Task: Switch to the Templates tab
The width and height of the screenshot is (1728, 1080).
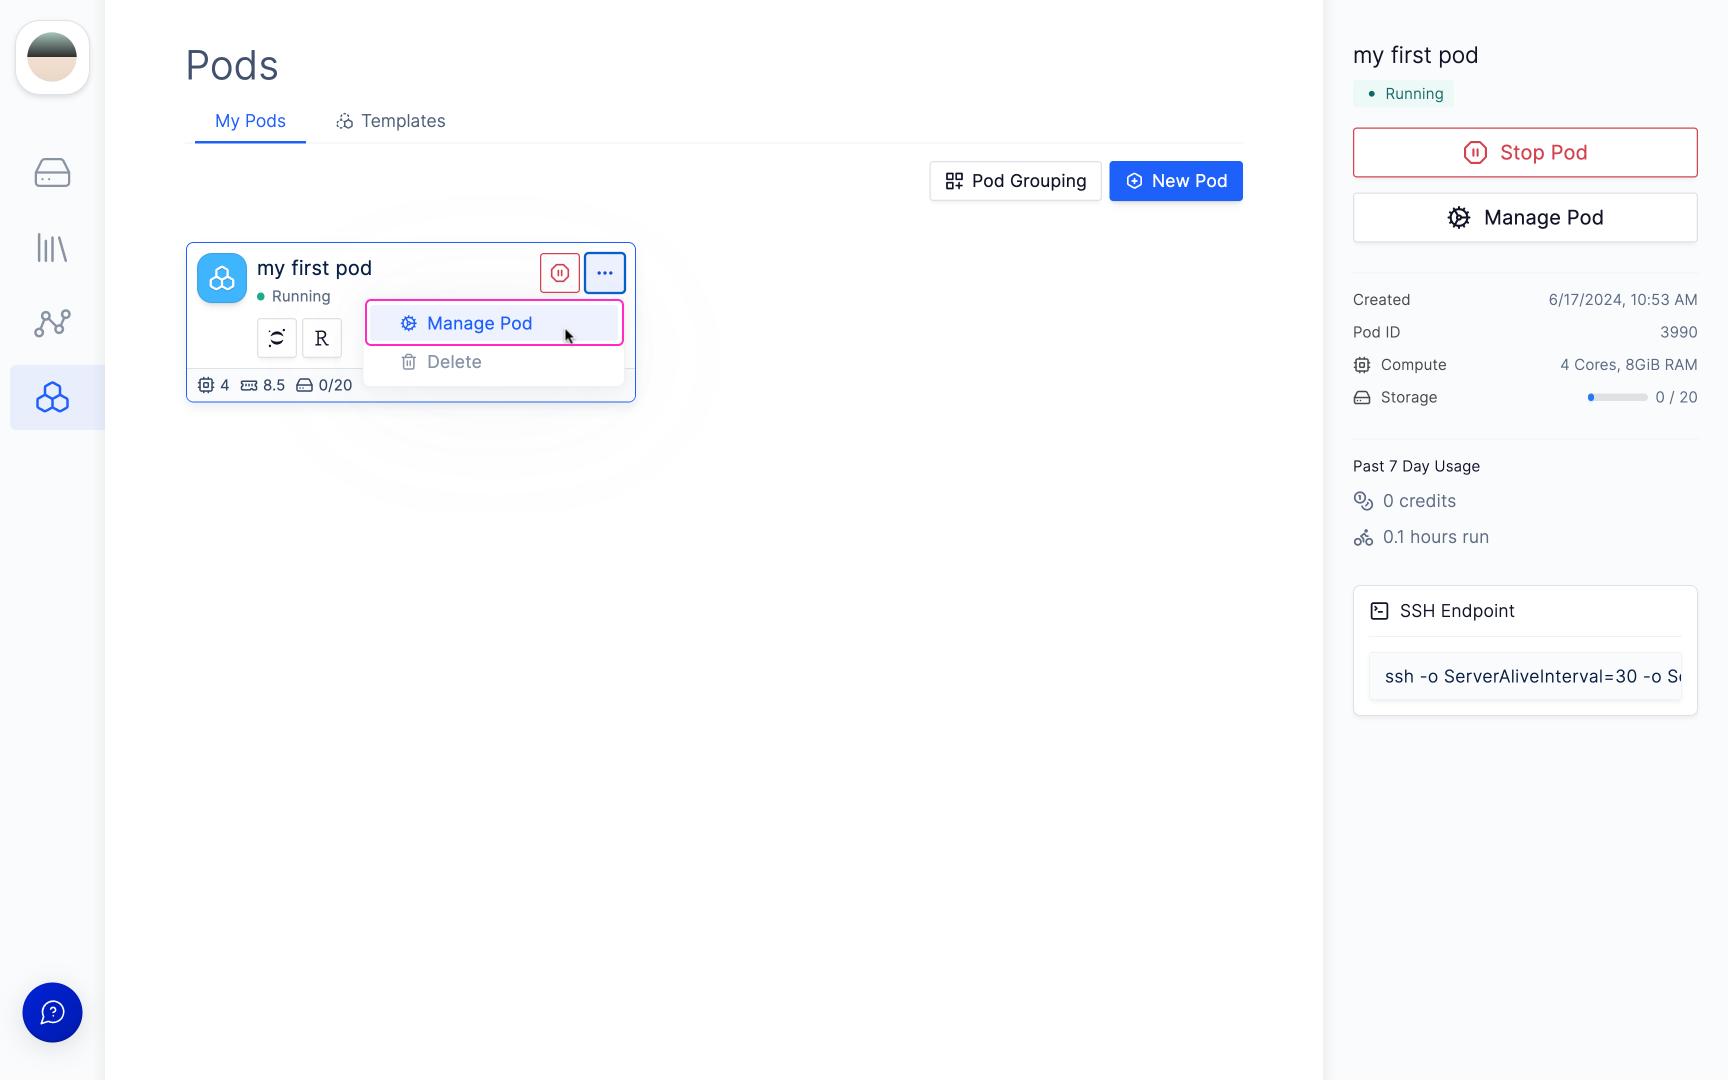Action: (x=391, y=121)
